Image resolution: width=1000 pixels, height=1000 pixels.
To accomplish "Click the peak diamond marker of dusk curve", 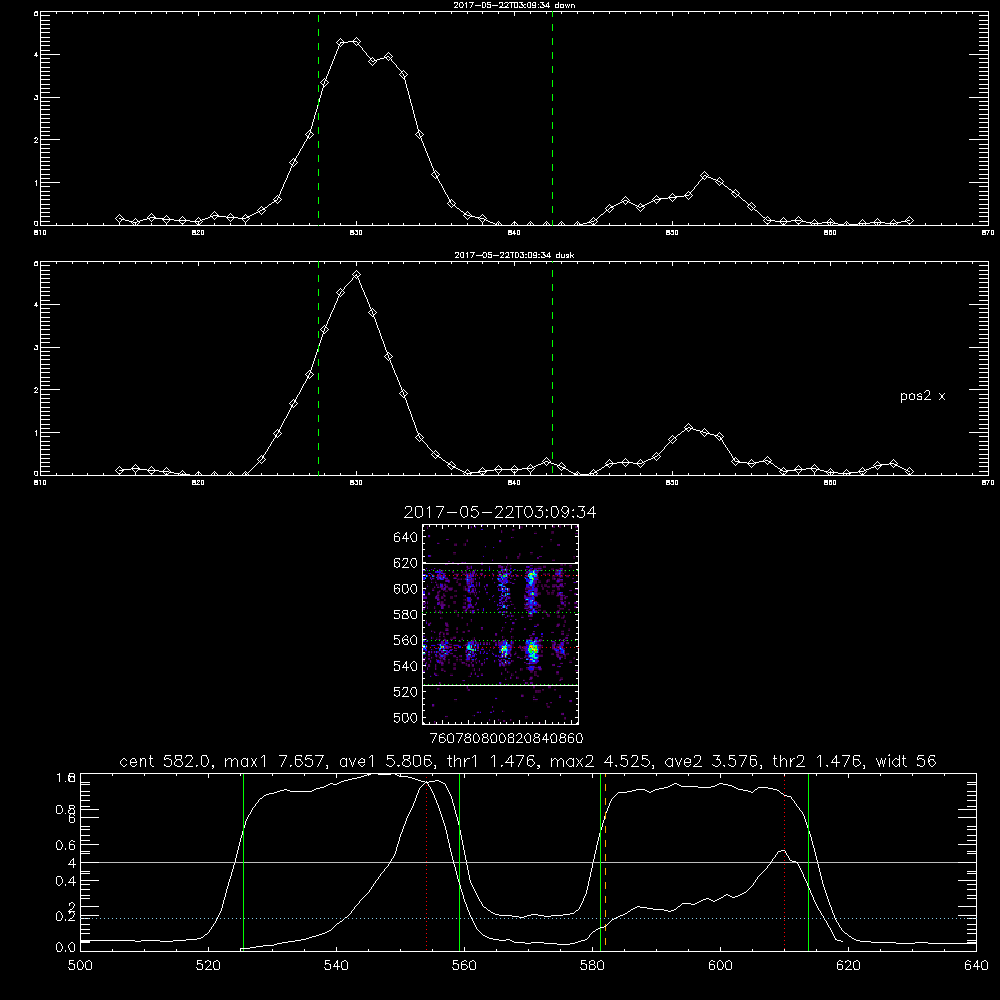I will (357, 274).
